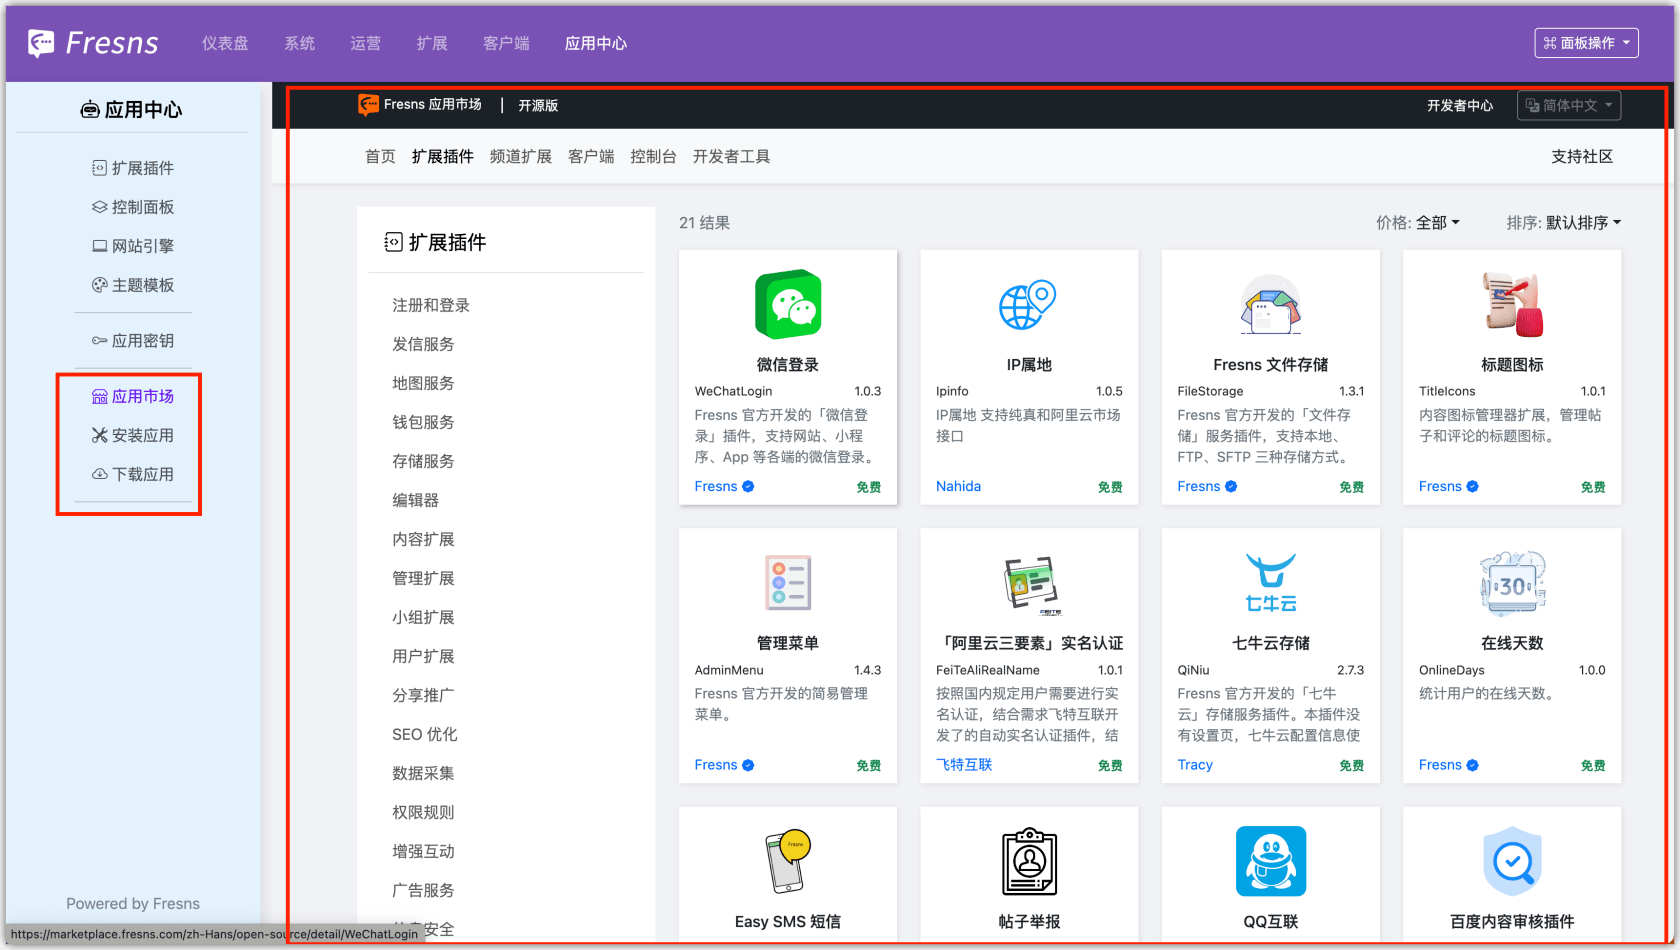The image size is (1680, 950).
Task: Filter by 用户扩展 category
Action: click(x=423, y=657)
